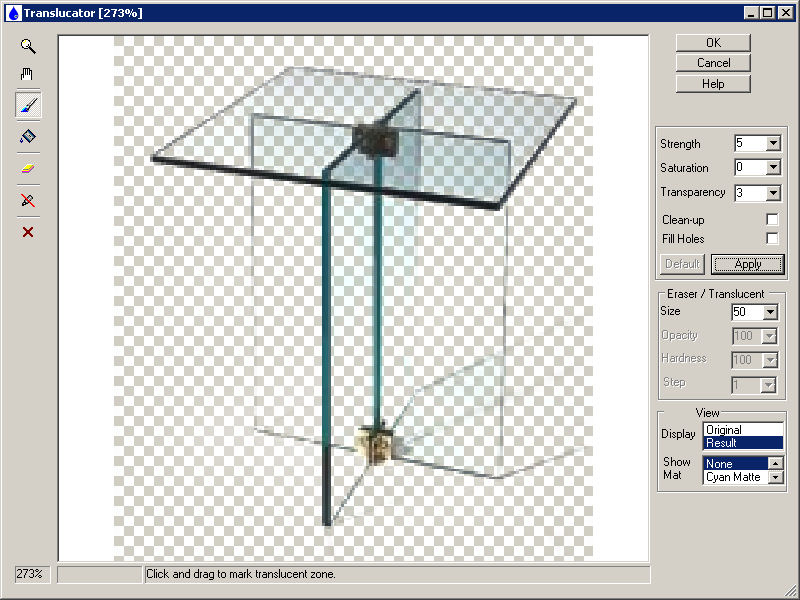Screen dimensions: 800x600
Task: Open the Help dialog
Action: coord(712,84)
